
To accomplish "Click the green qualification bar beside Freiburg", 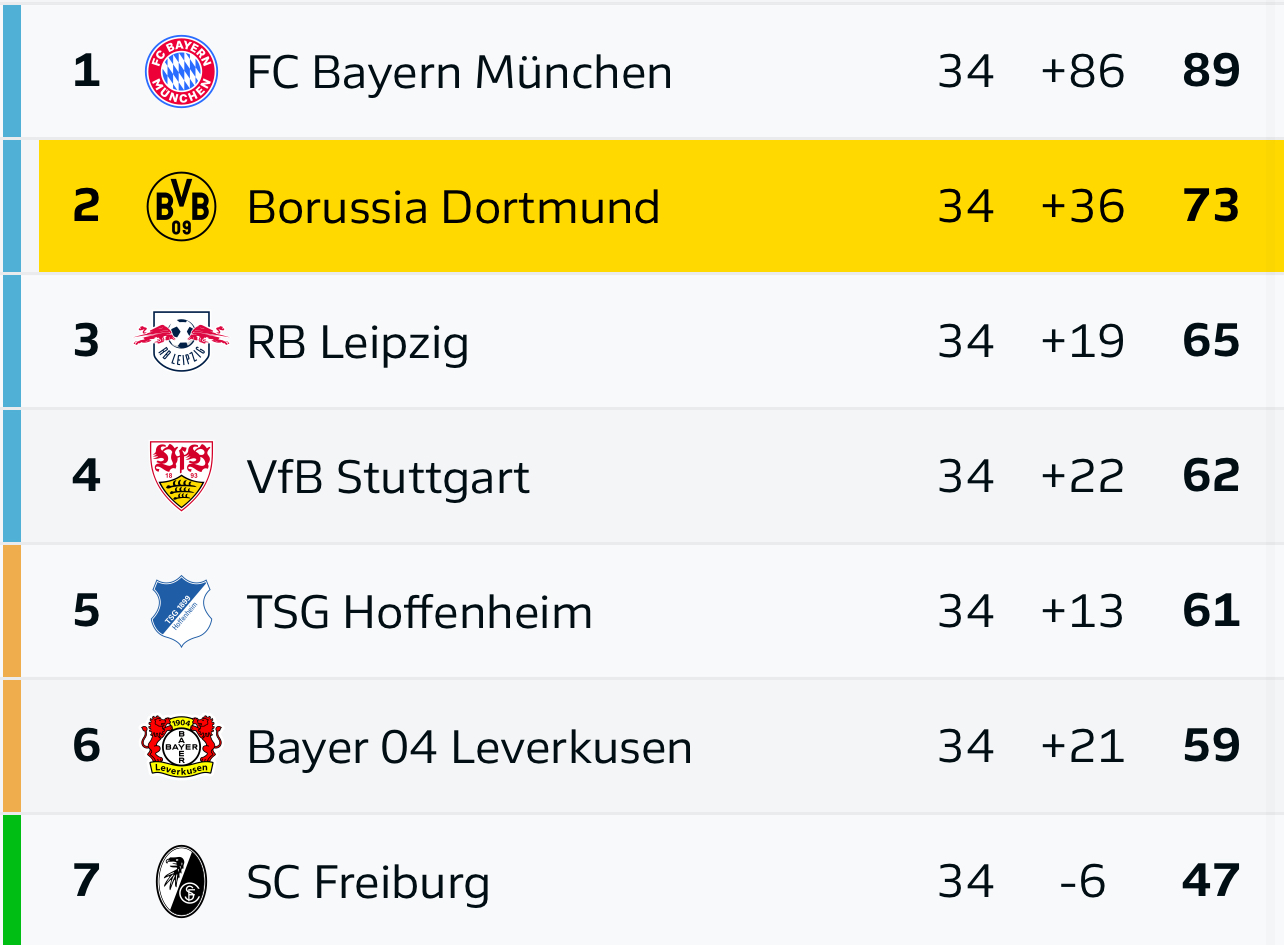I will [11, 880].
